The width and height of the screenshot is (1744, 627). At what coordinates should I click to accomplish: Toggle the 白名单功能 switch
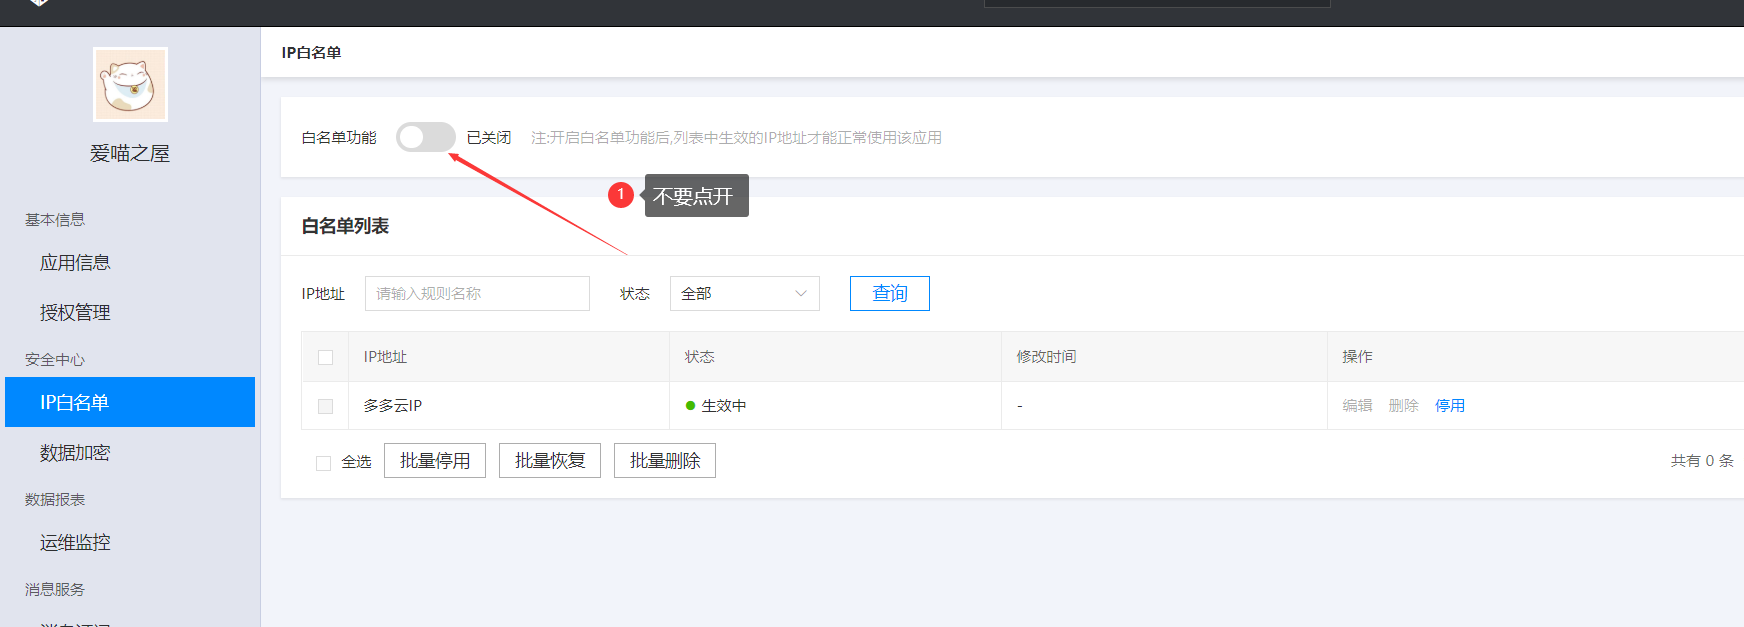pos(426,137)
